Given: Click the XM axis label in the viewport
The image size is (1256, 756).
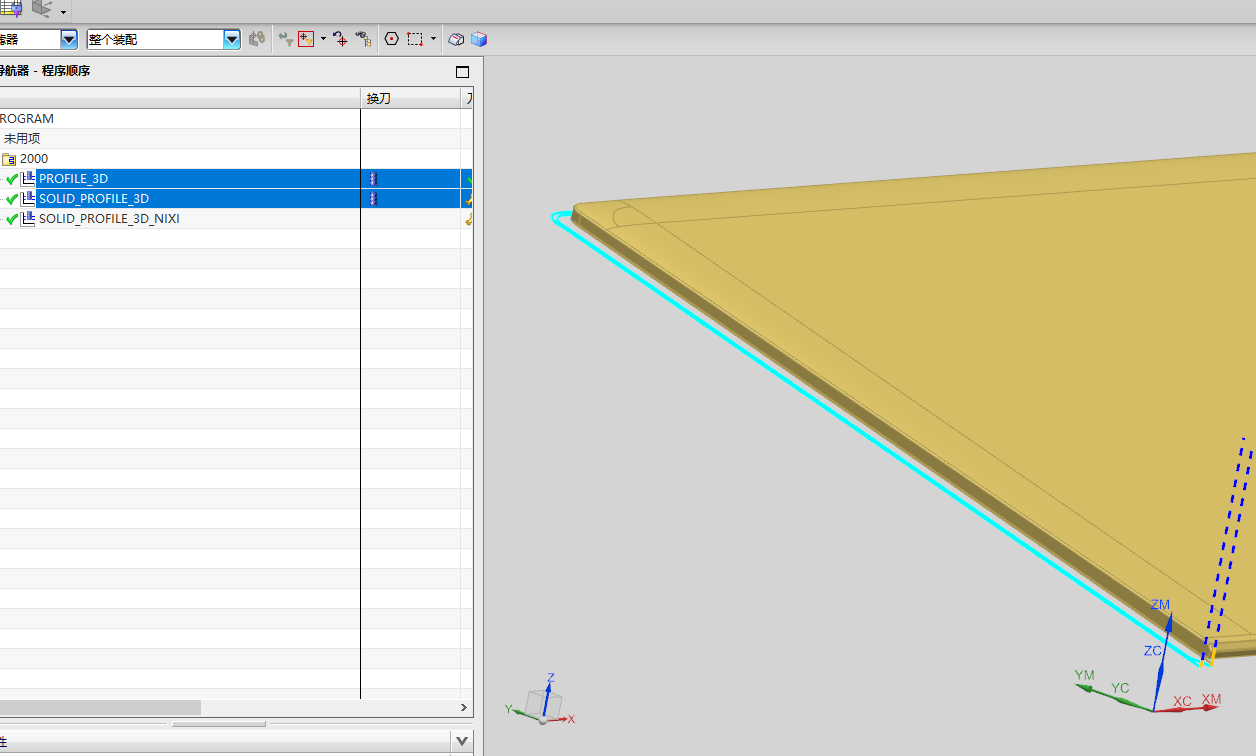Looking at the screenshot, I should tap(1211, 699).
